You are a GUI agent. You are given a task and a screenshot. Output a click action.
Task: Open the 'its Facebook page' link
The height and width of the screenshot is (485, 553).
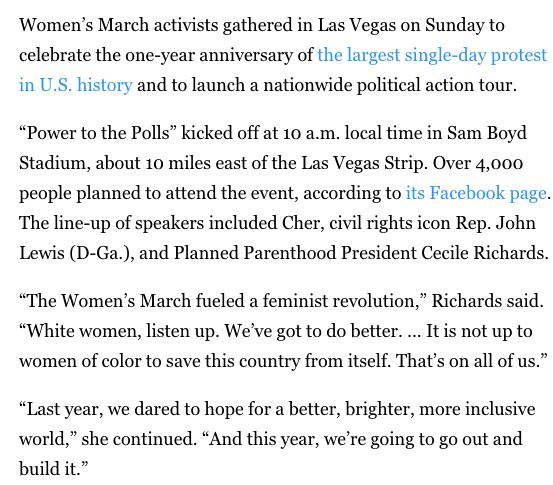point(476,193)
